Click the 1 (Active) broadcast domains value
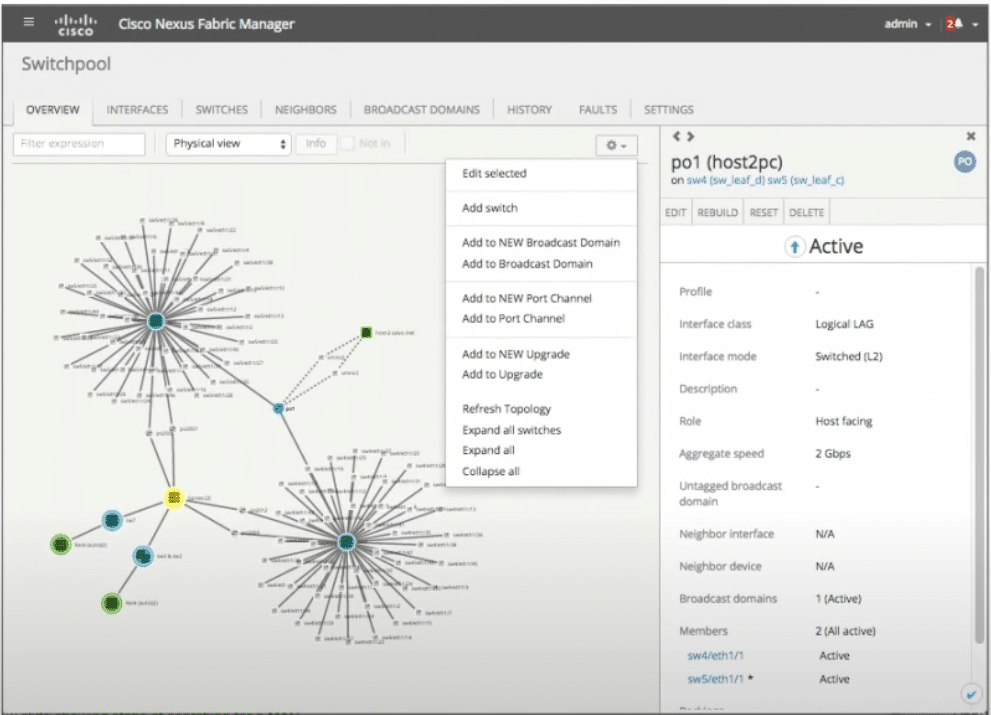 pos(838,599)
